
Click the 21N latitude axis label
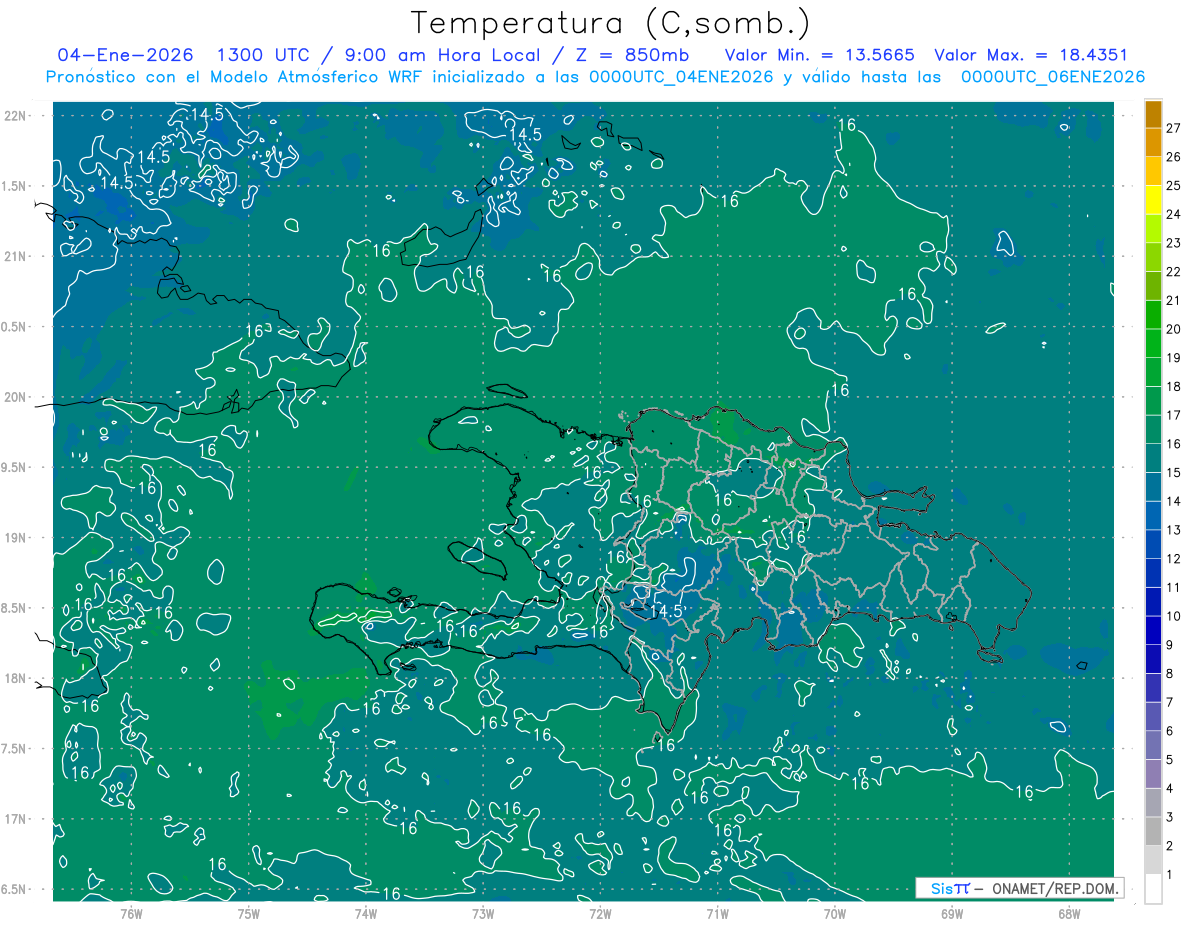coord(16,256)
